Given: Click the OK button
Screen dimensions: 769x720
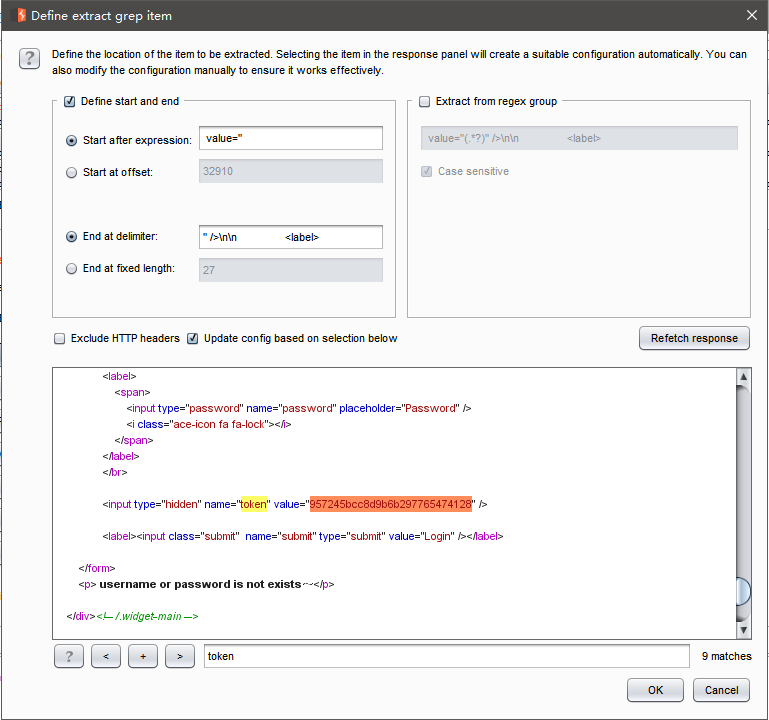Looking at the screenshot, I should (655, 690).
